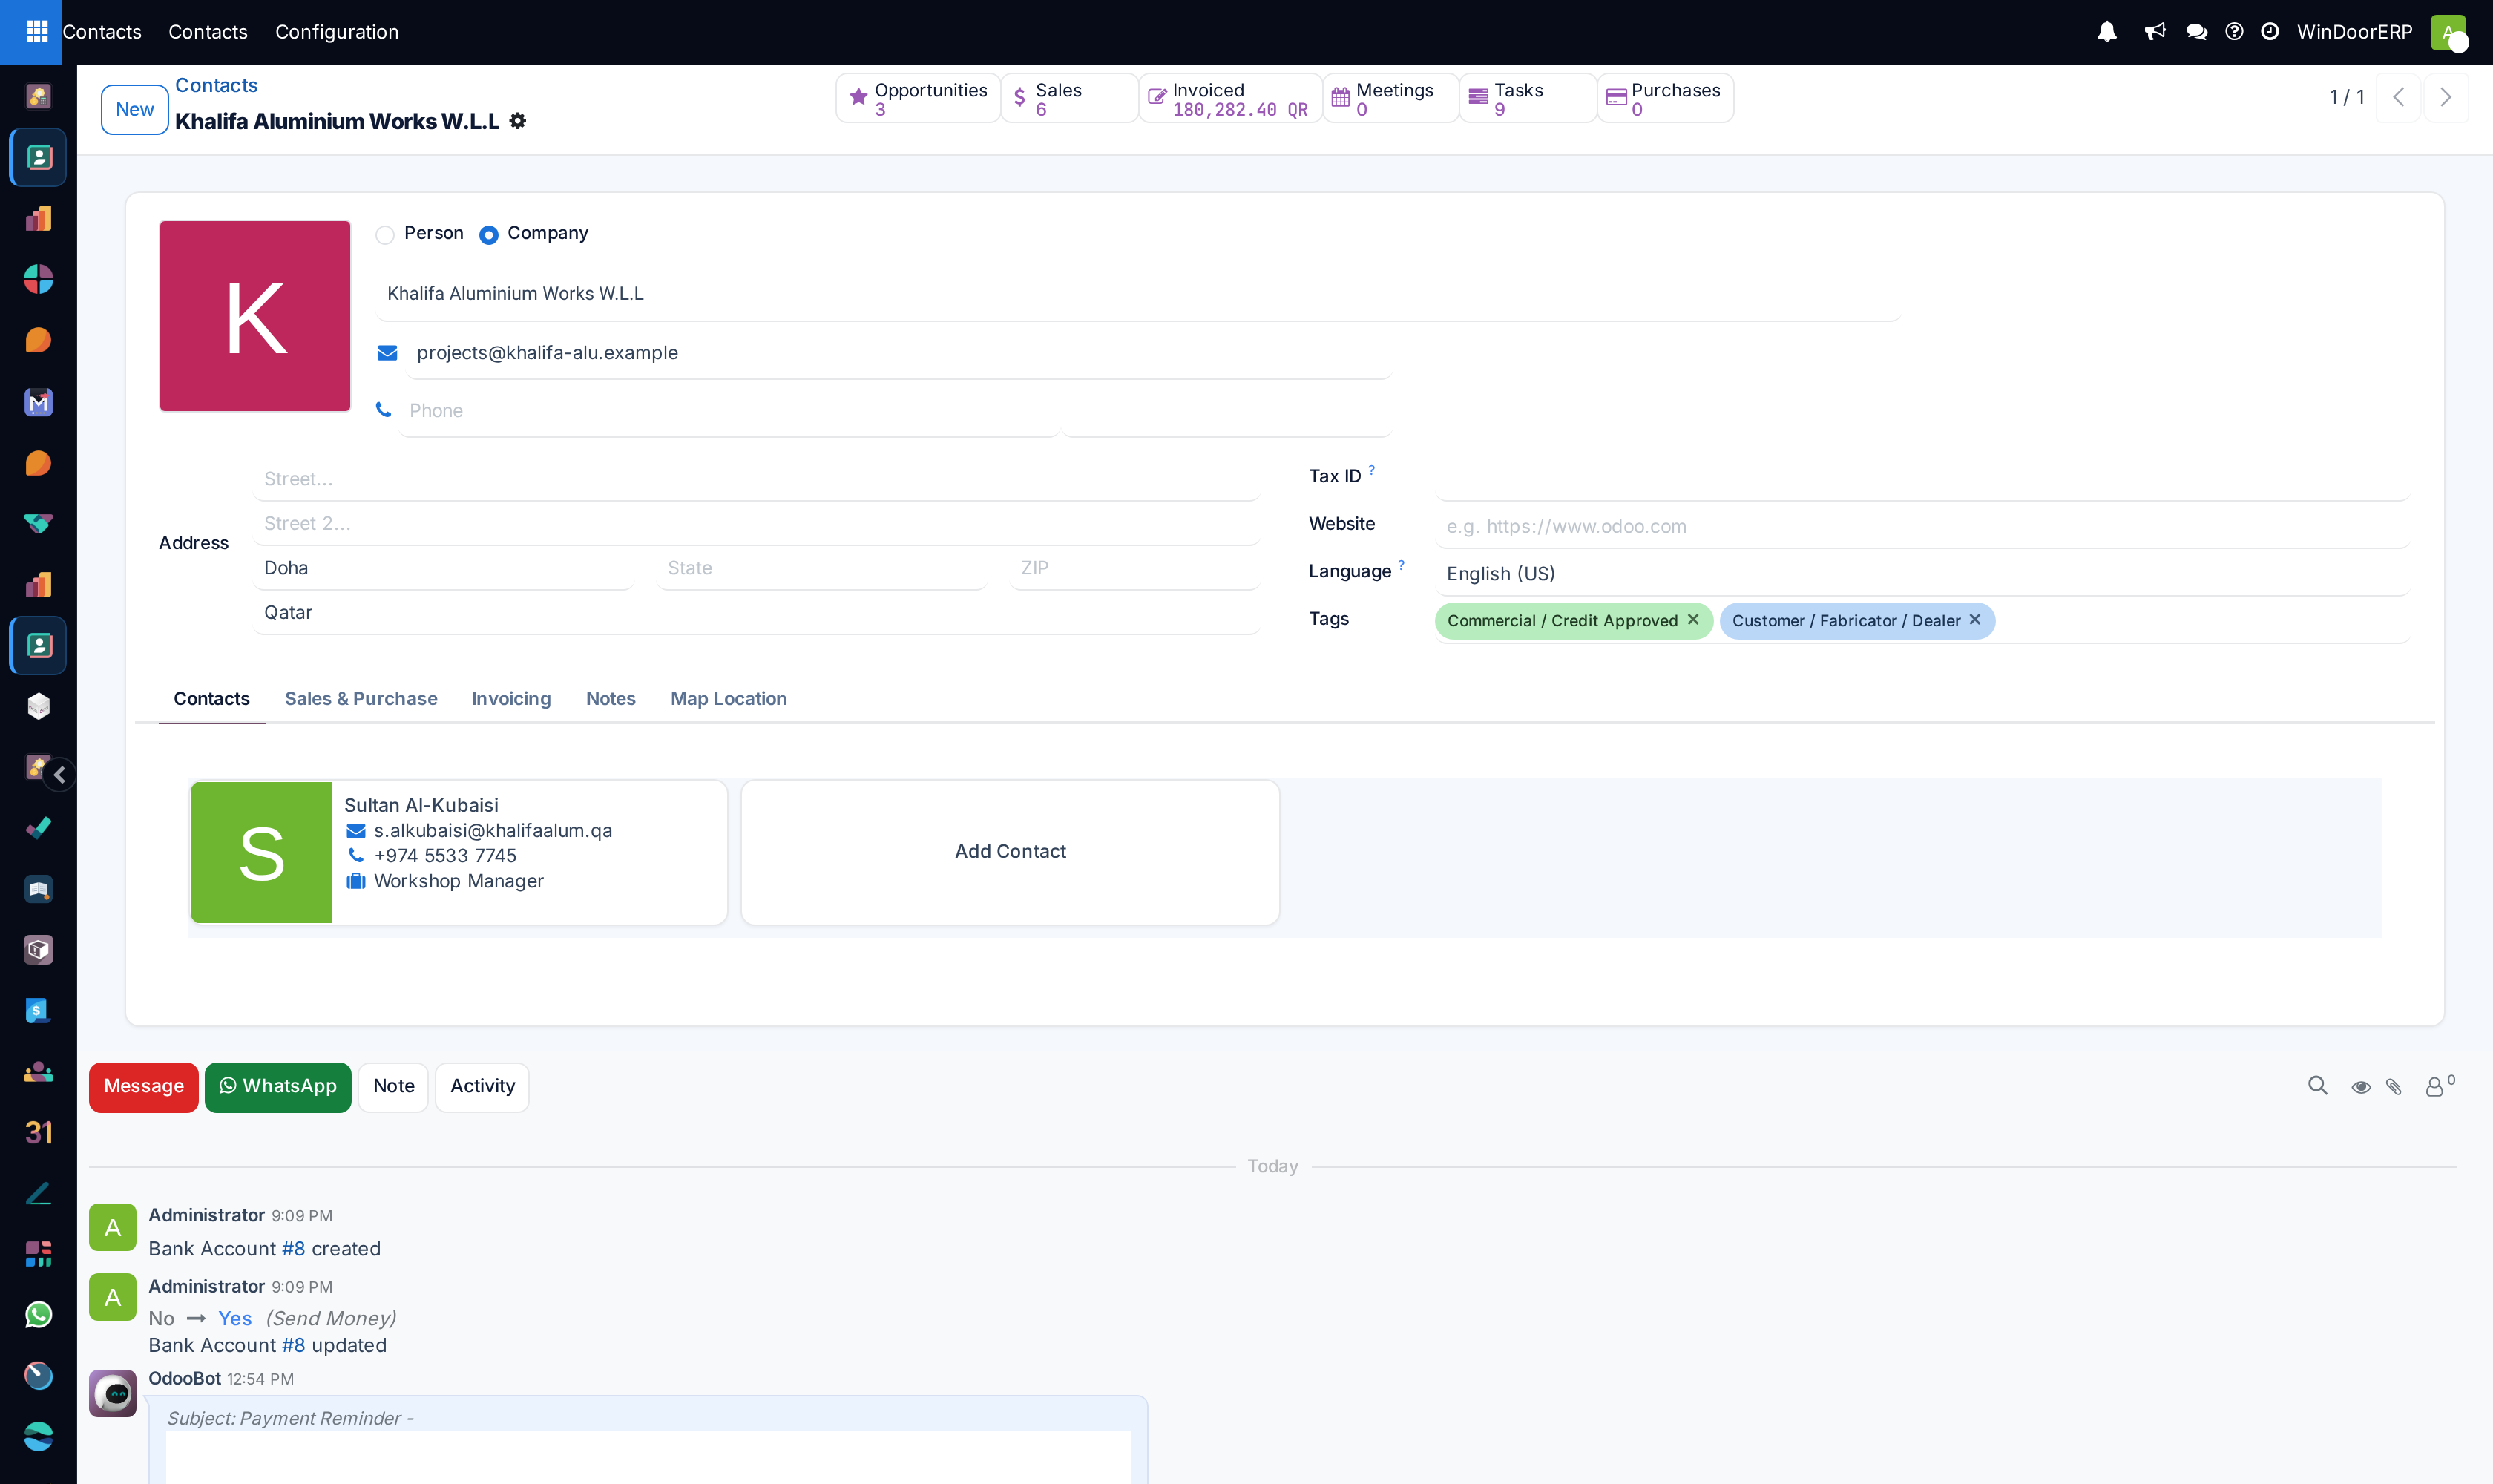The height and width of the screenshot is (1484, 2493).
Task: Open the Sultan Al-Kubaisi contact card
Action: coord(459,851)
